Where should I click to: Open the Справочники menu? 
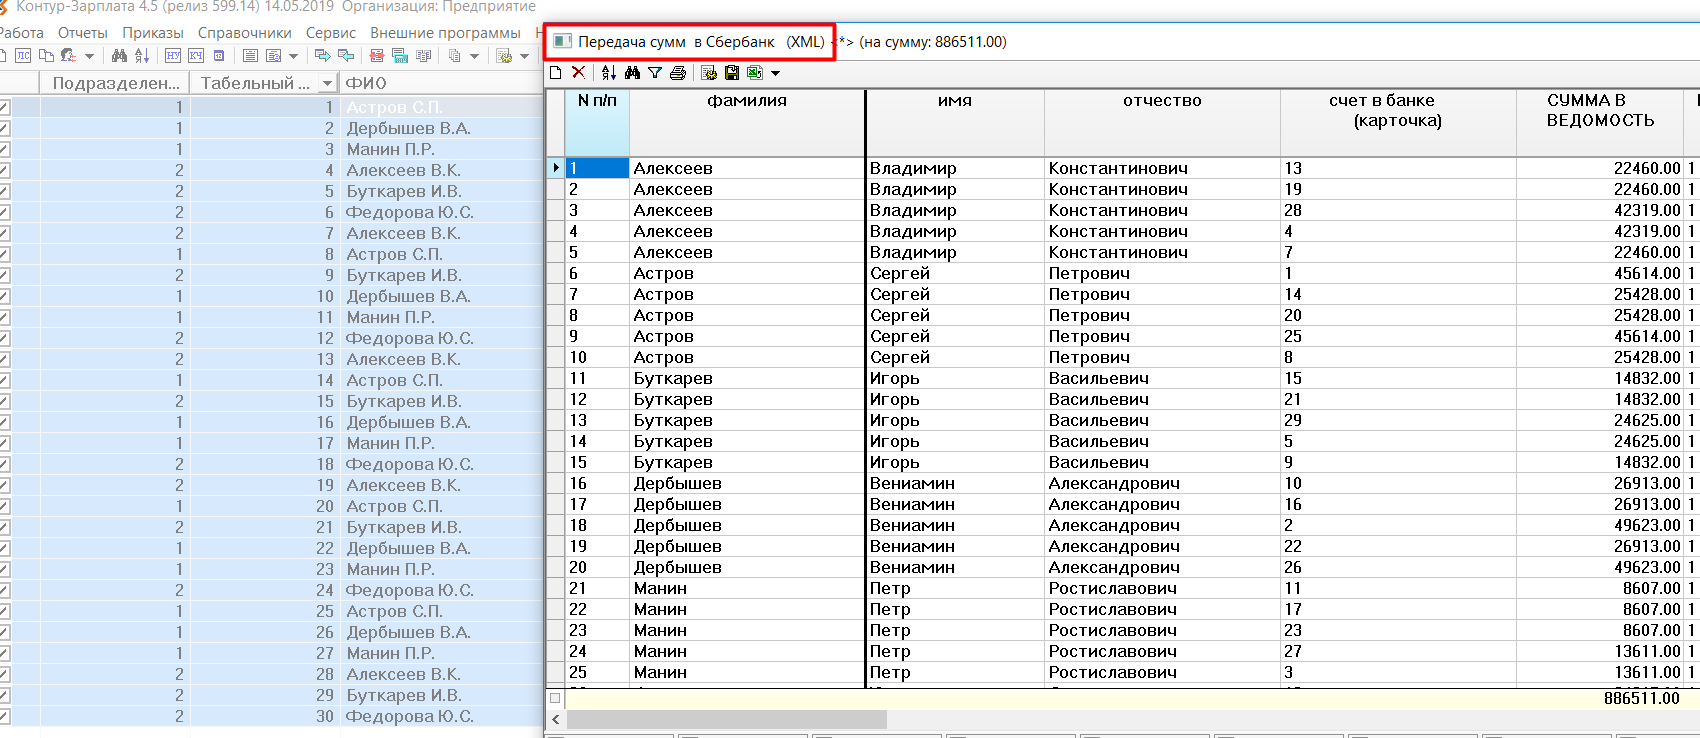pyautogui.click(x=245, y=33)
